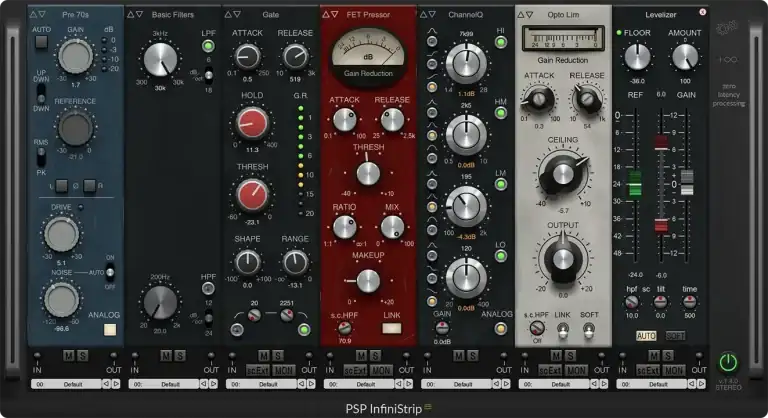The width and height of the screenshot is (768, 418).
Task: Click the scExt button under the Gate module
Action: click(258, 370)
